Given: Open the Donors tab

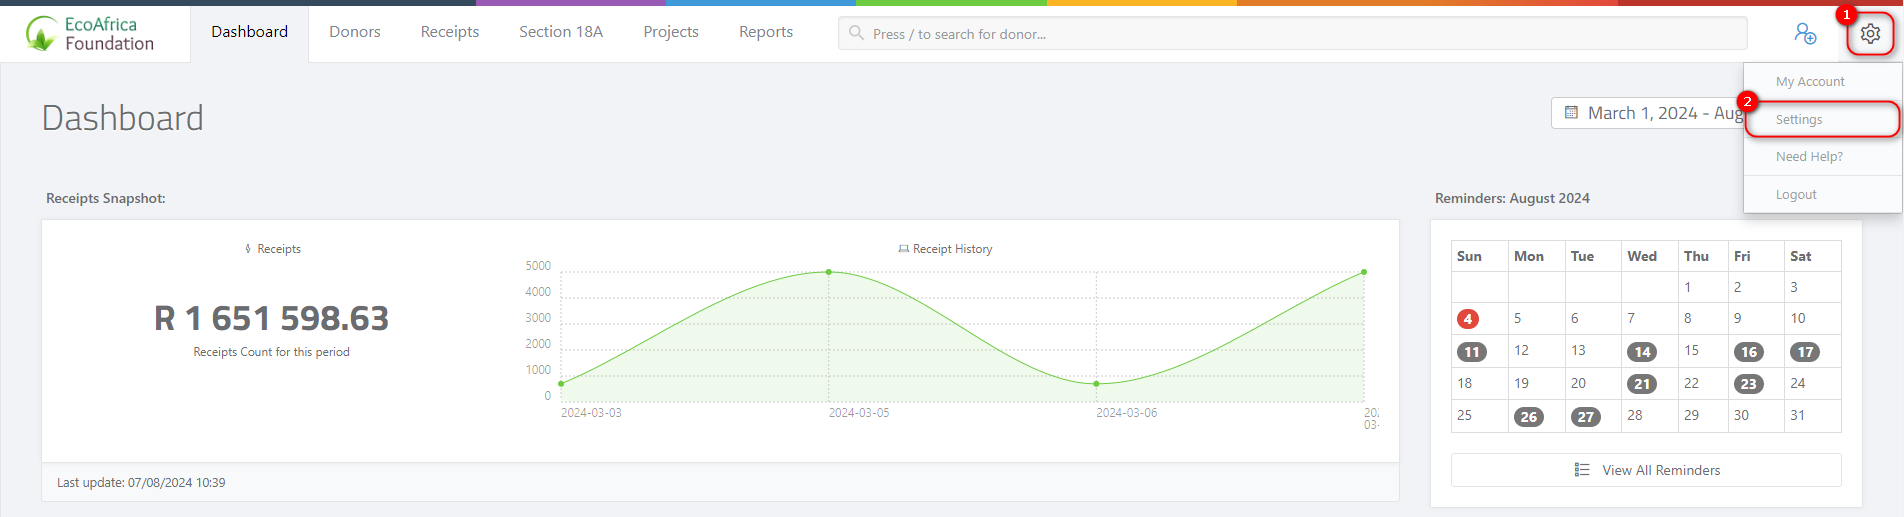Looking at the screenshot, I should [x=355, y=32].
